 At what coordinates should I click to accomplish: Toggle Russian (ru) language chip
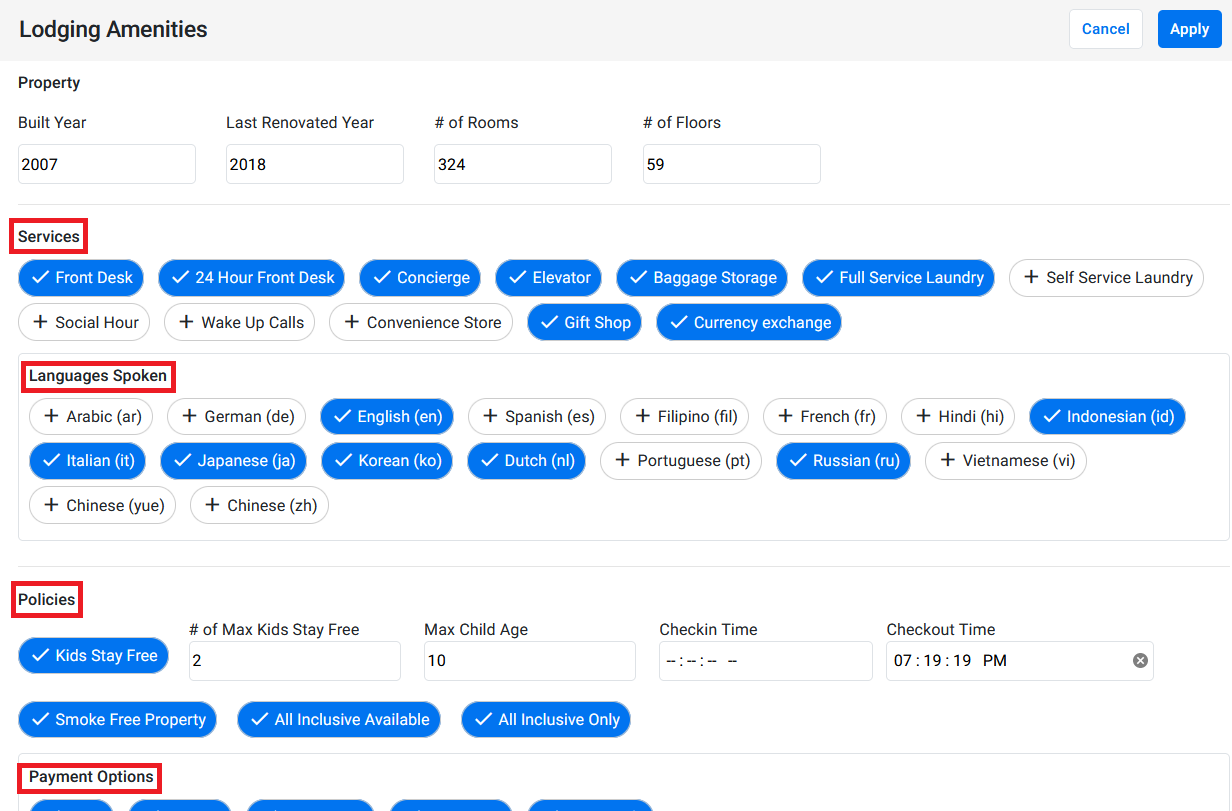tap(843, 461)
